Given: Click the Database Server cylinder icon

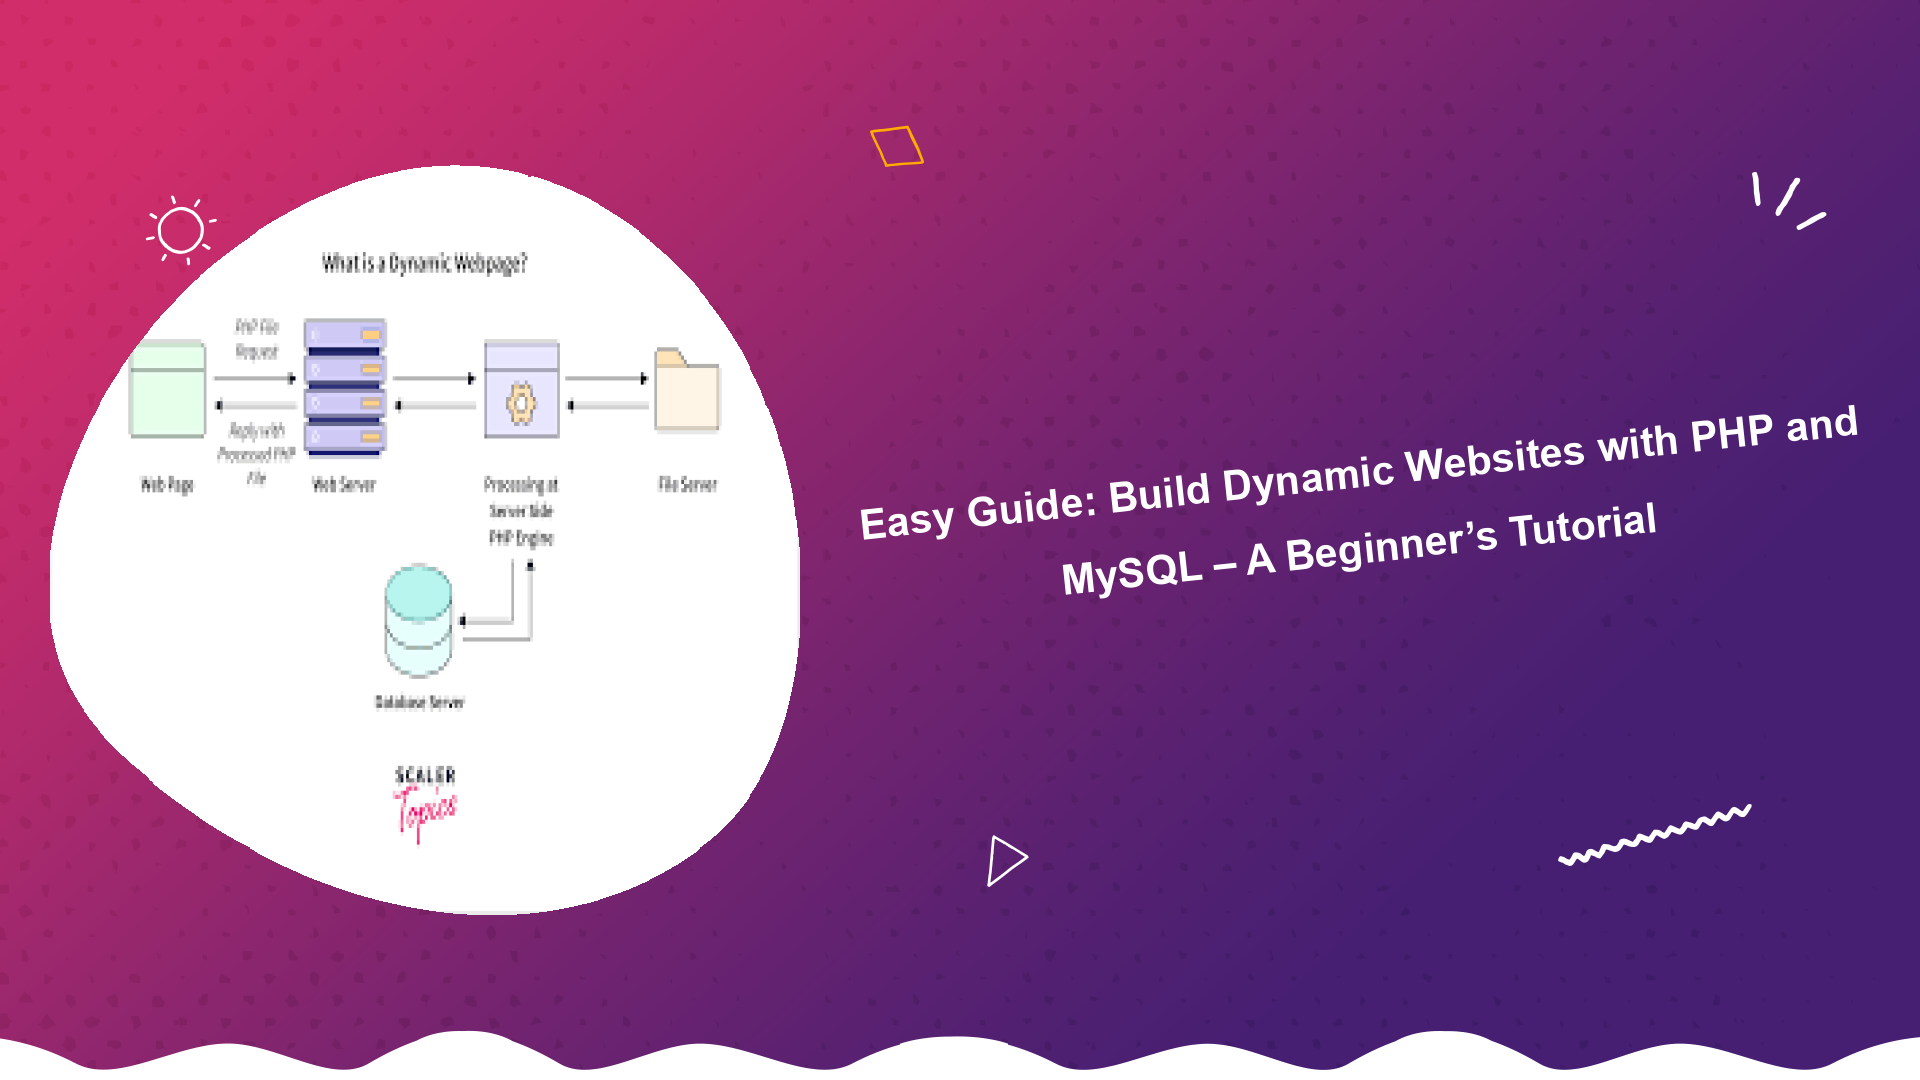Looking at the screenshot, I should click(x=417, y=617).
